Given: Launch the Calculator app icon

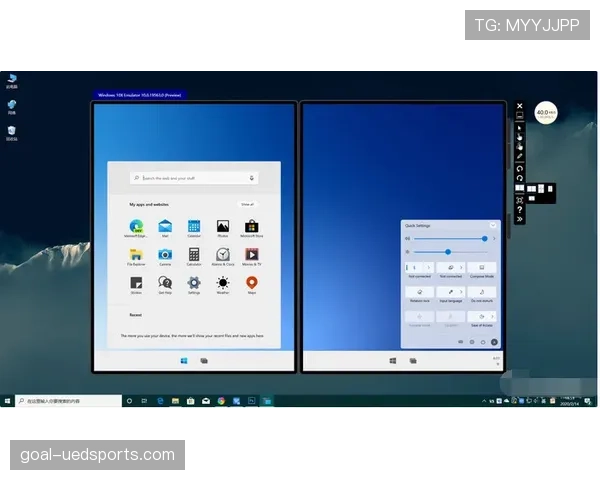Looking at the screenshot, I should point(194,254).
